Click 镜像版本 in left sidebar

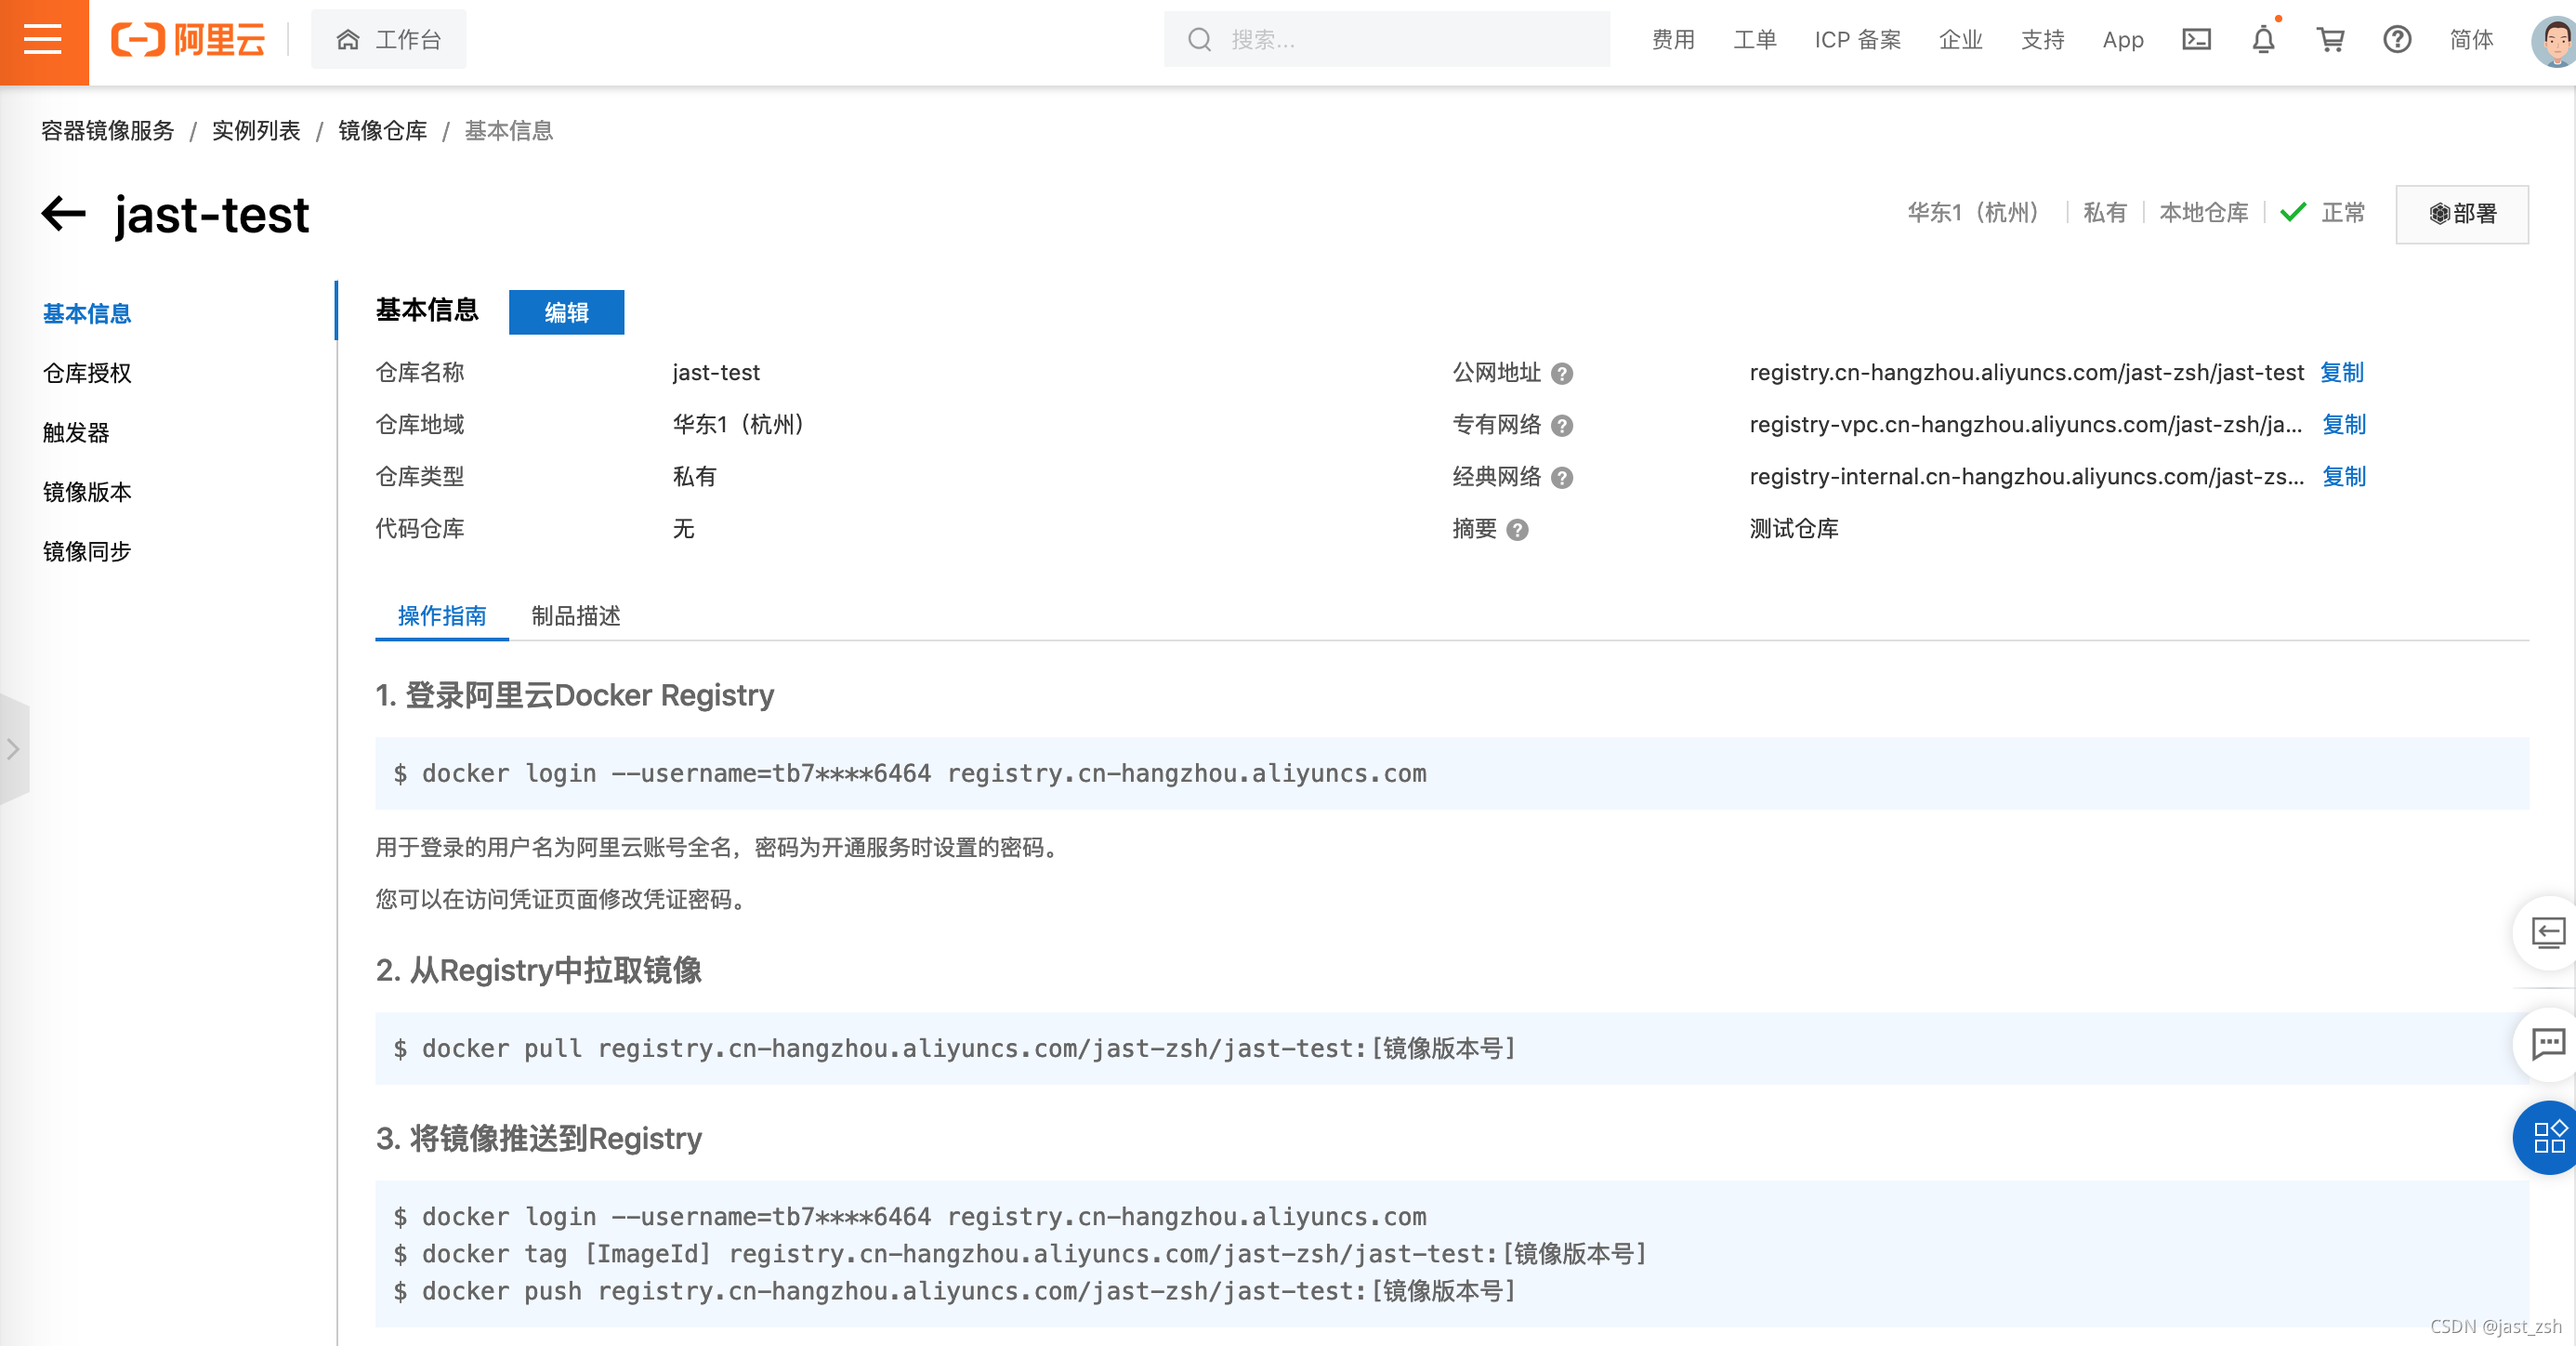coord(87,491)
